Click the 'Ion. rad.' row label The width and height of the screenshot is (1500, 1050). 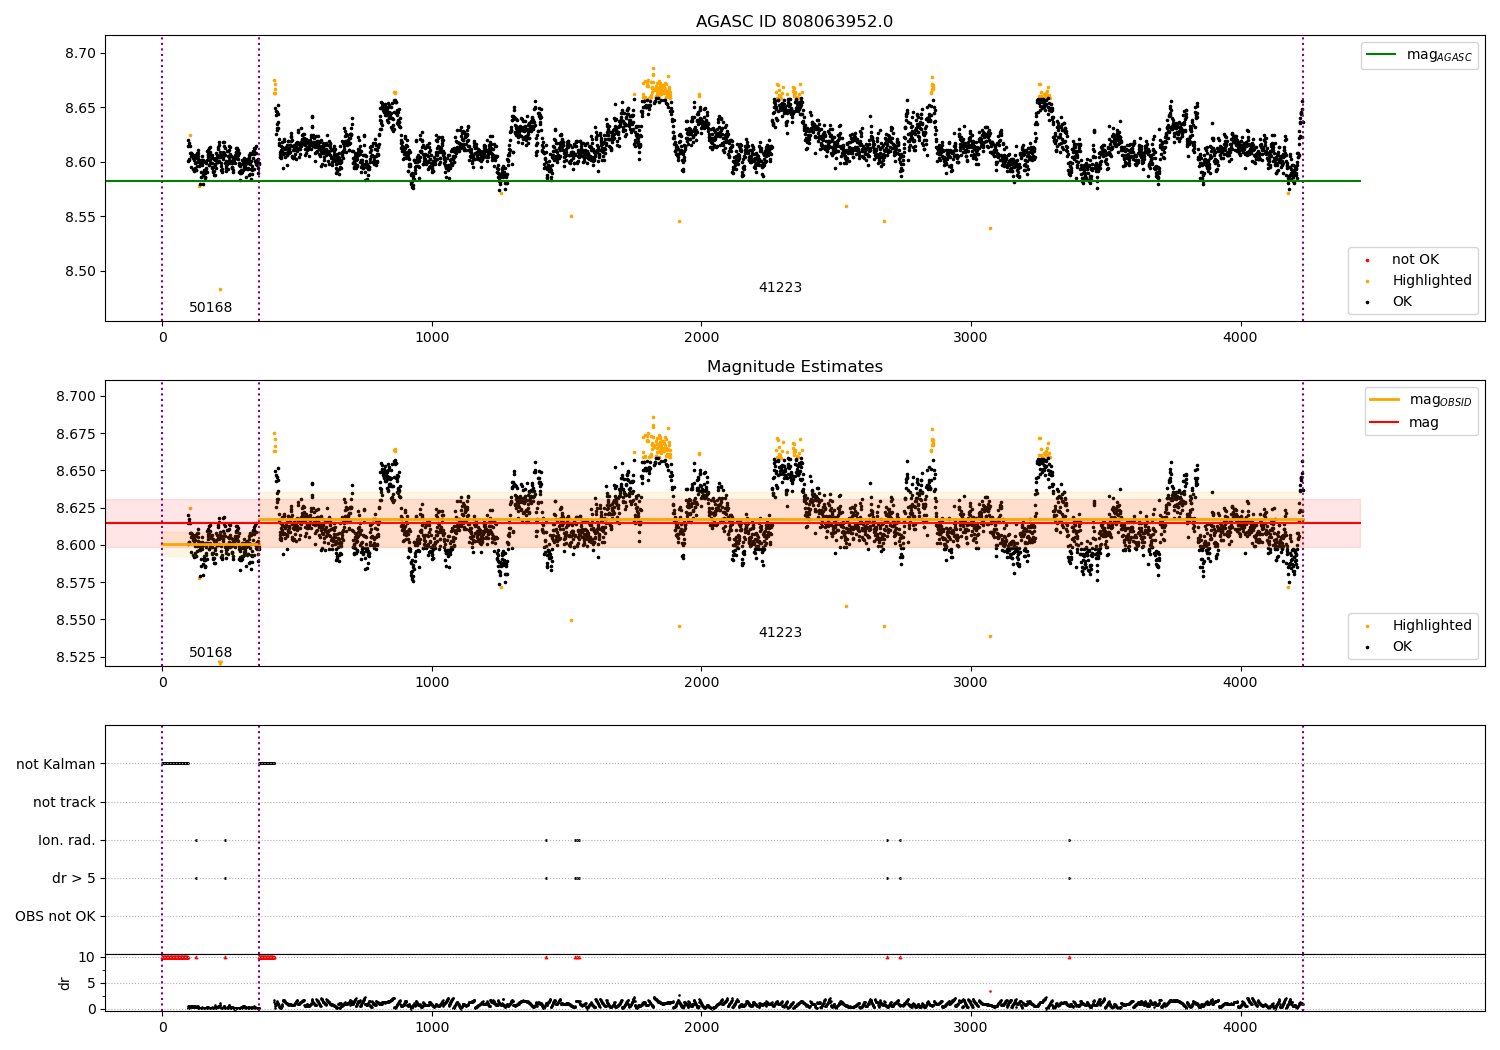[67, 840]
